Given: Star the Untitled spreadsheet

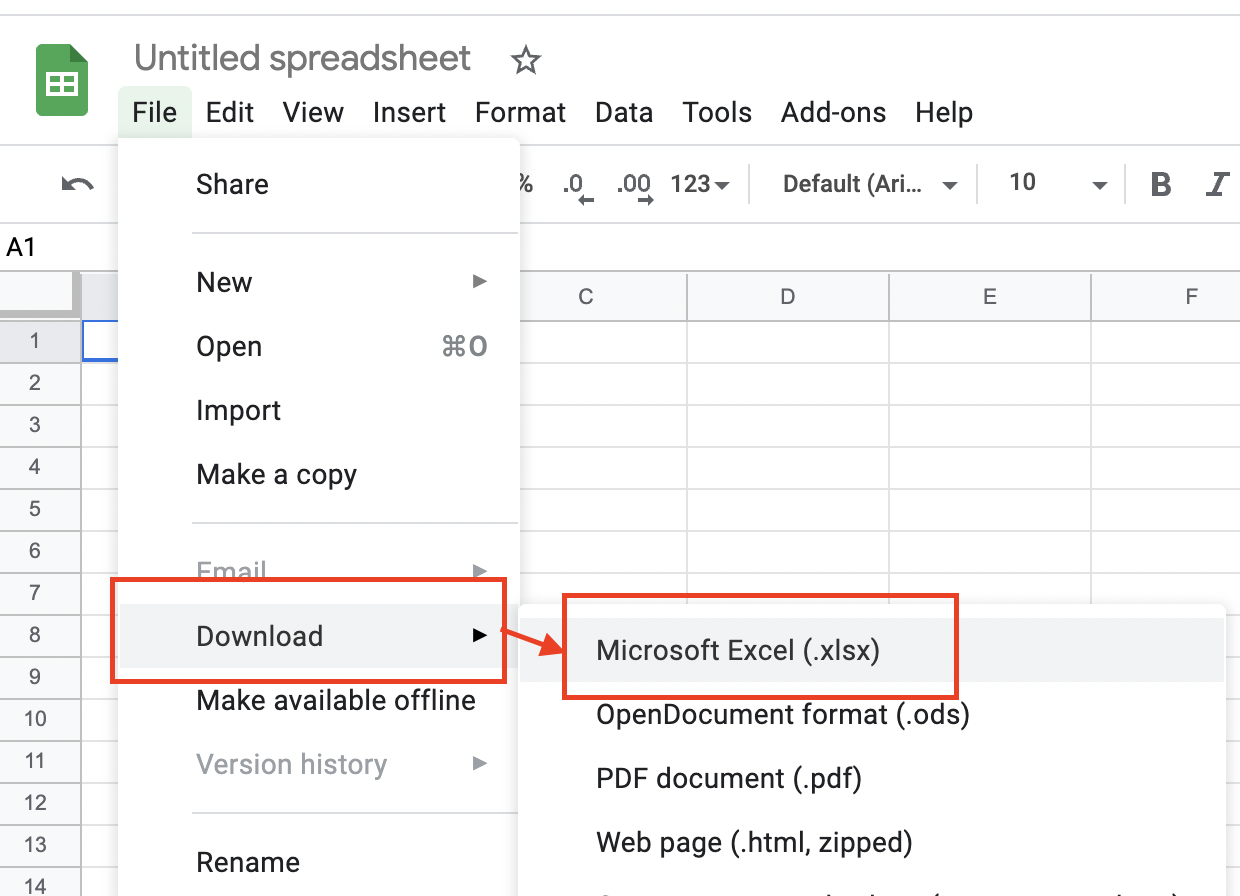Looking at the screenshot, I should (x=526, y=61).
